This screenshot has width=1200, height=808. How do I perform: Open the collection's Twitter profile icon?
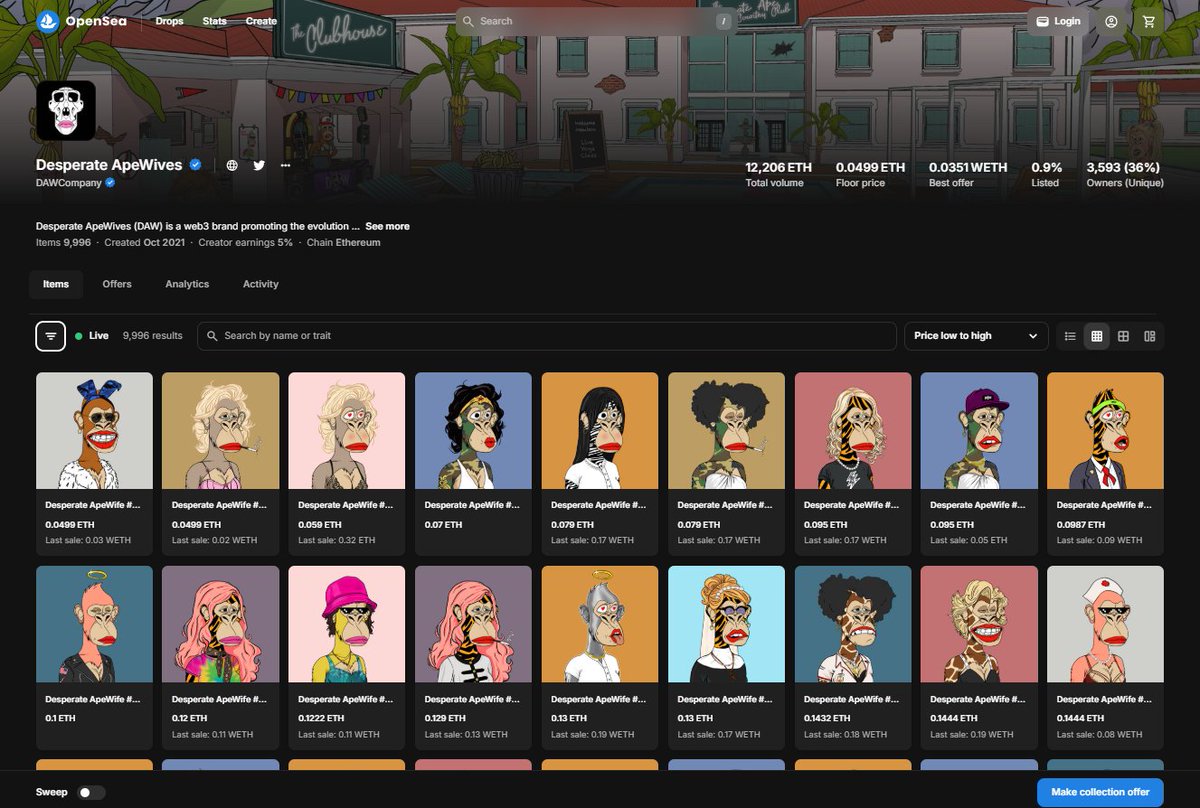click(259, 165)
